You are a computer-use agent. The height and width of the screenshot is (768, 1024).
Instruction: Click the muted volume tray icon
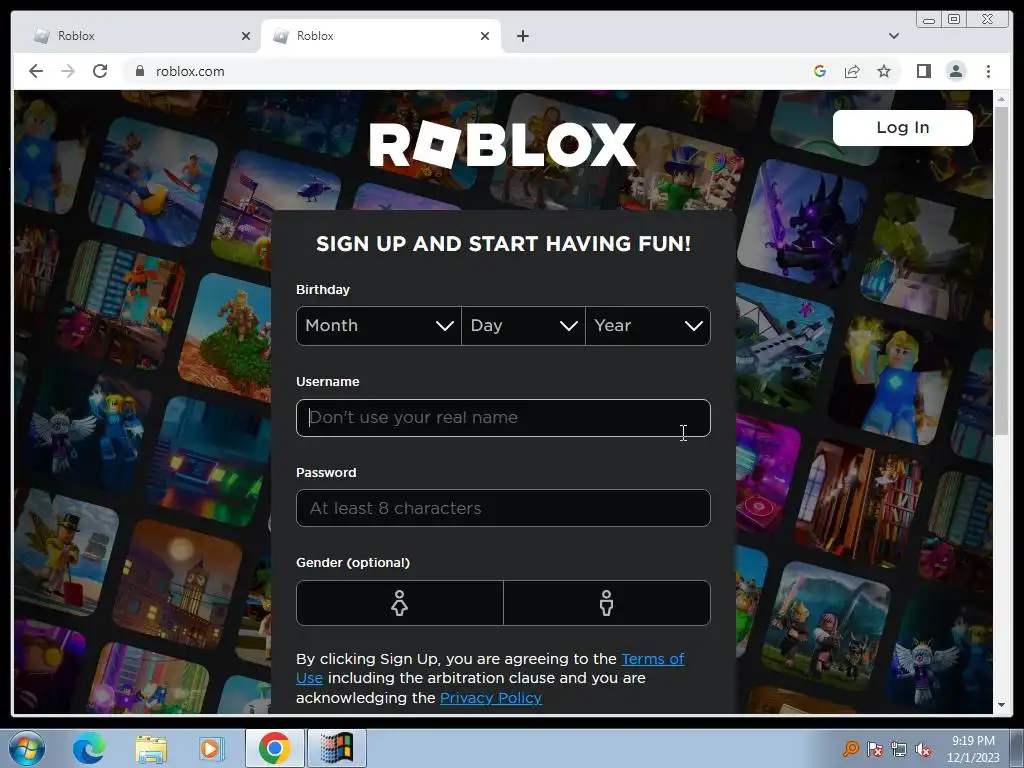click(x=923, y=749)
